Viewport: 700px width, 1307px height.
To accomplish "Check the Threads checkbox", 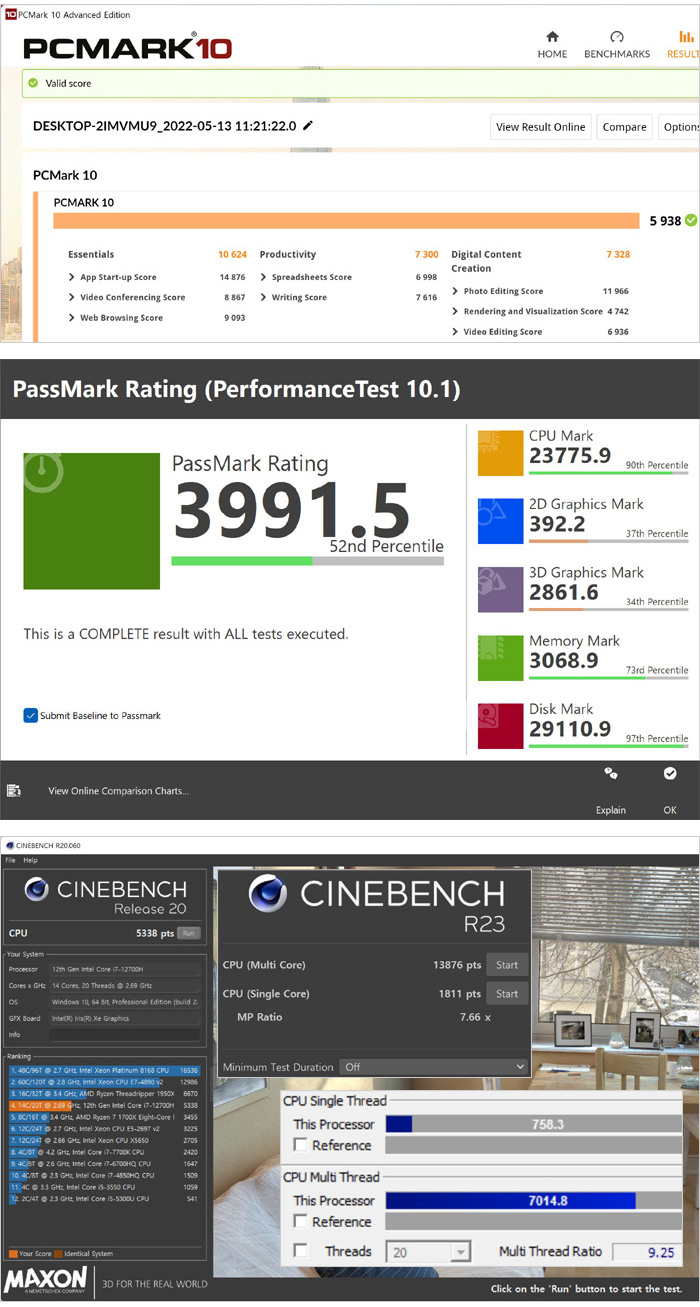I will [x=301, y=1251].
